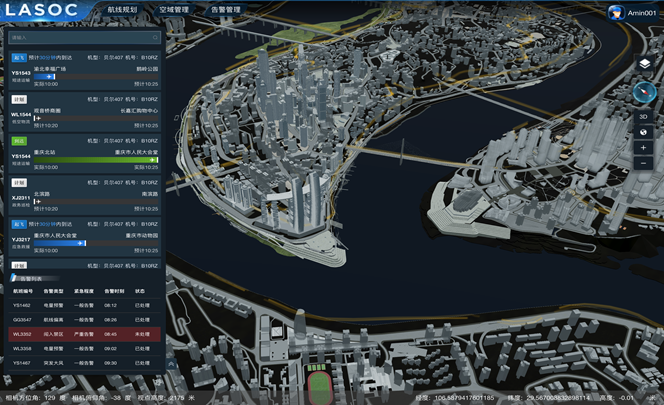Screen dimensions: 664x405
Task: Select the 起飞 status tag for YS1543
Action: click(x=18, y=58)
